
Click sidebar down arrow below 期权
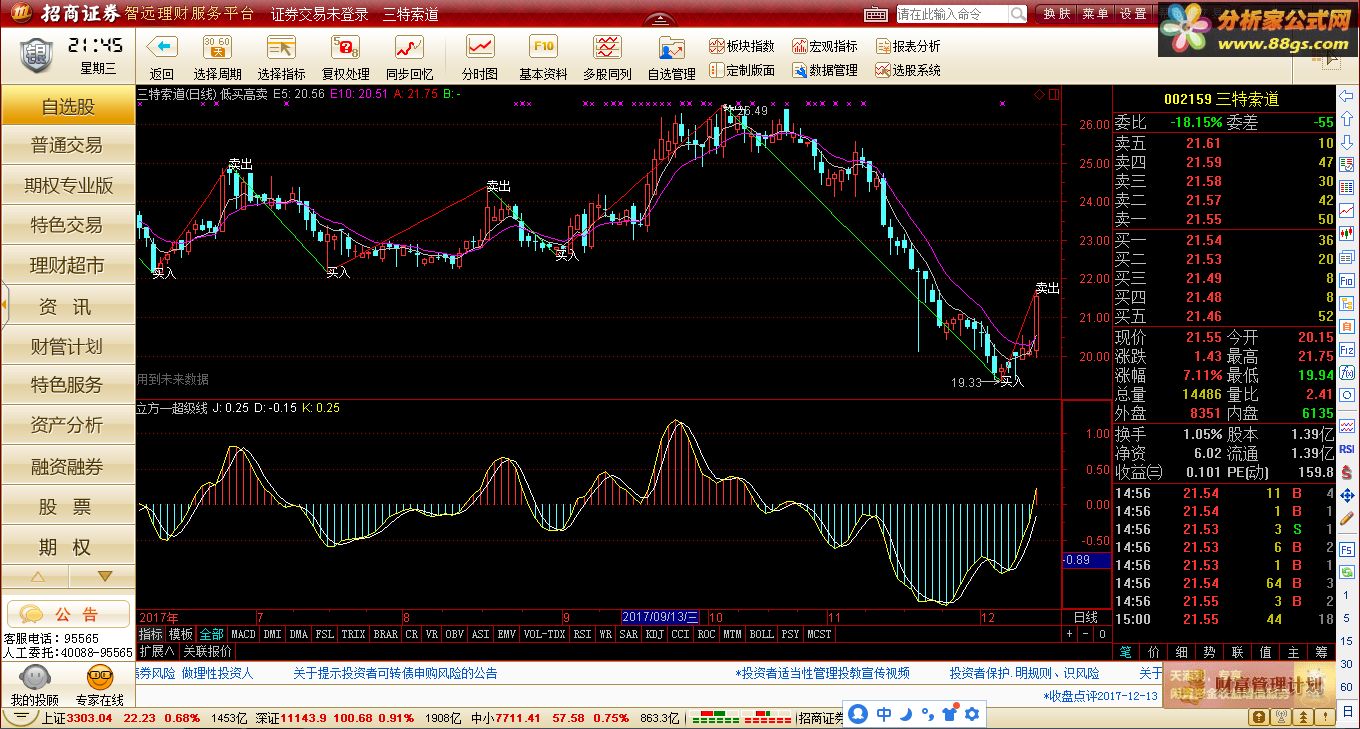pyautogui.click(x=104, y=577)
